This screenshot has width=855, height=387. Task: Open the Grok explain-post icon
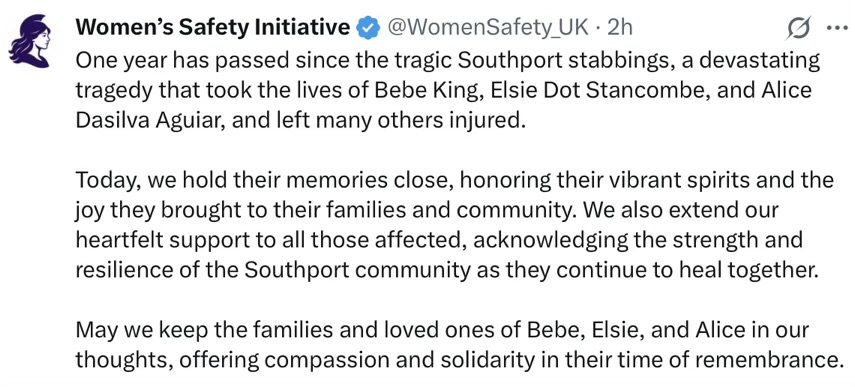(798, 28)
